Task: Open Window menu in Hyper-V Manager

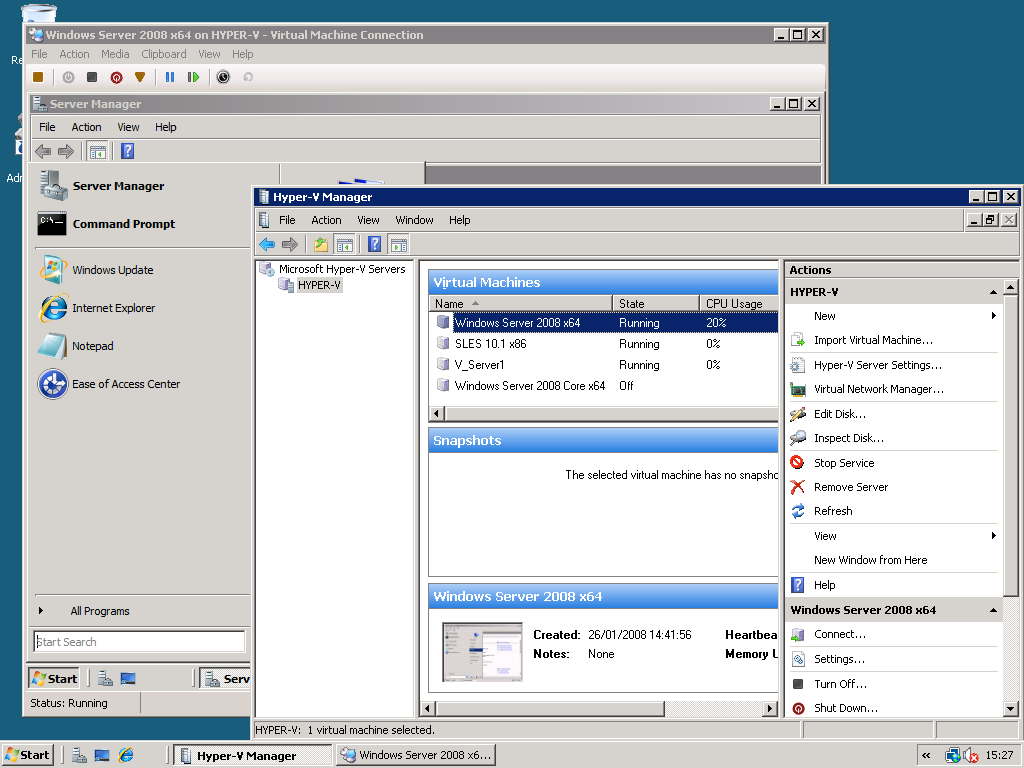Action: click(x=414, y=220)
